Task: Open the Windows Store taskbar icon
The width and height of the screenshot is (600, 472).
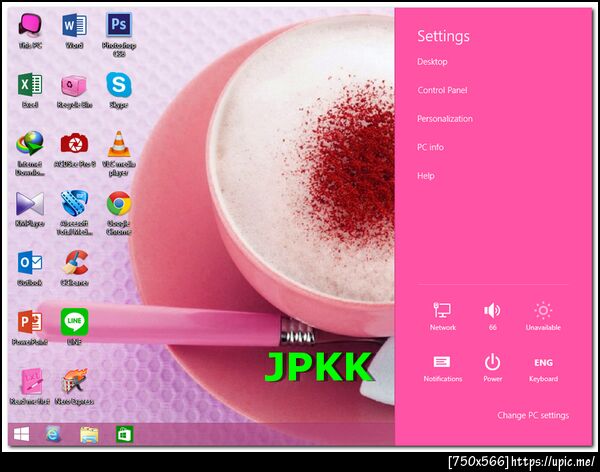Action: pos(125,434)
